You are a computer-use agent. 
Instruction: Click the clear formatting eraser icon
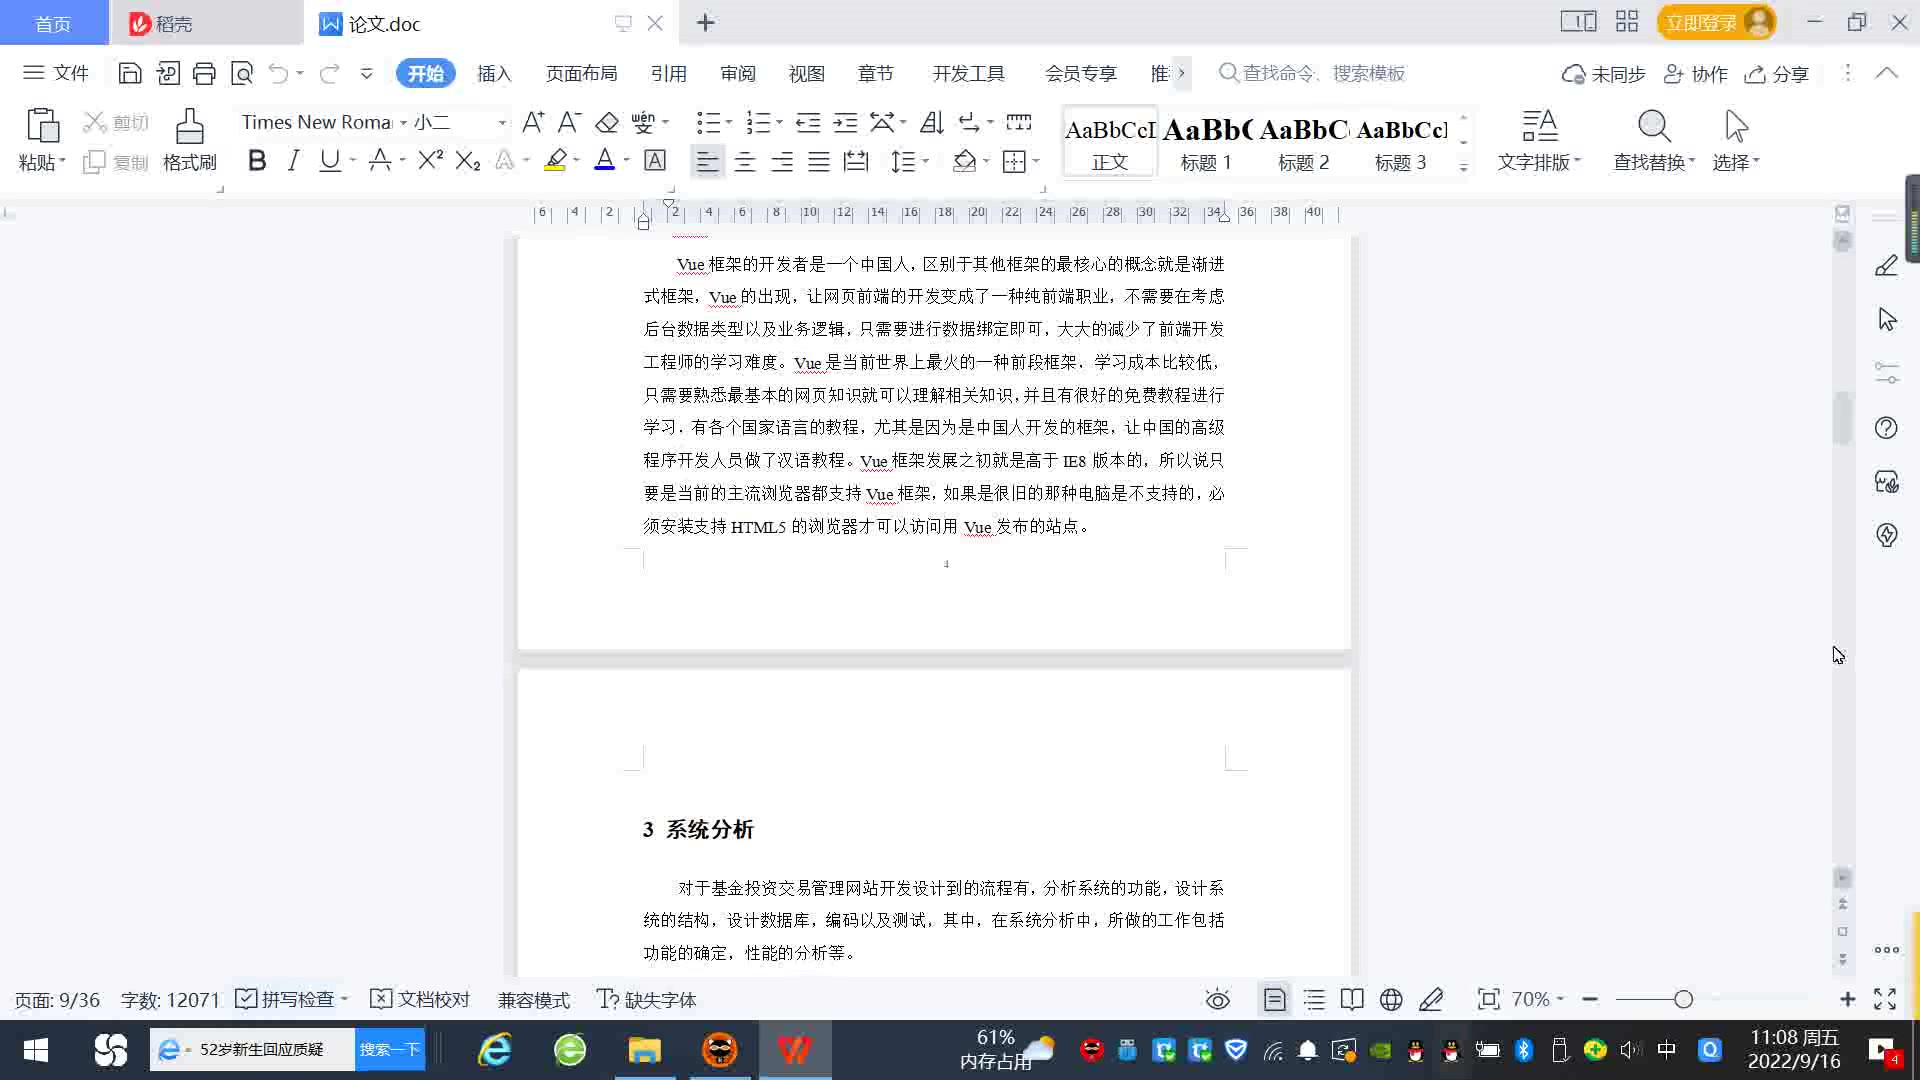coord(607,122)
